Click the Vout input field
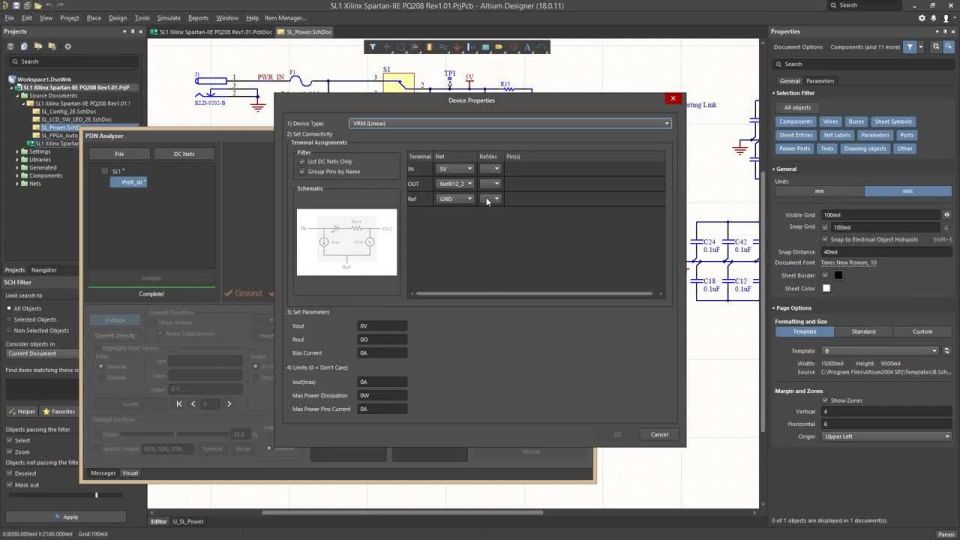The image size is (960, 540). pyautogui.click(x=382, y=326)
